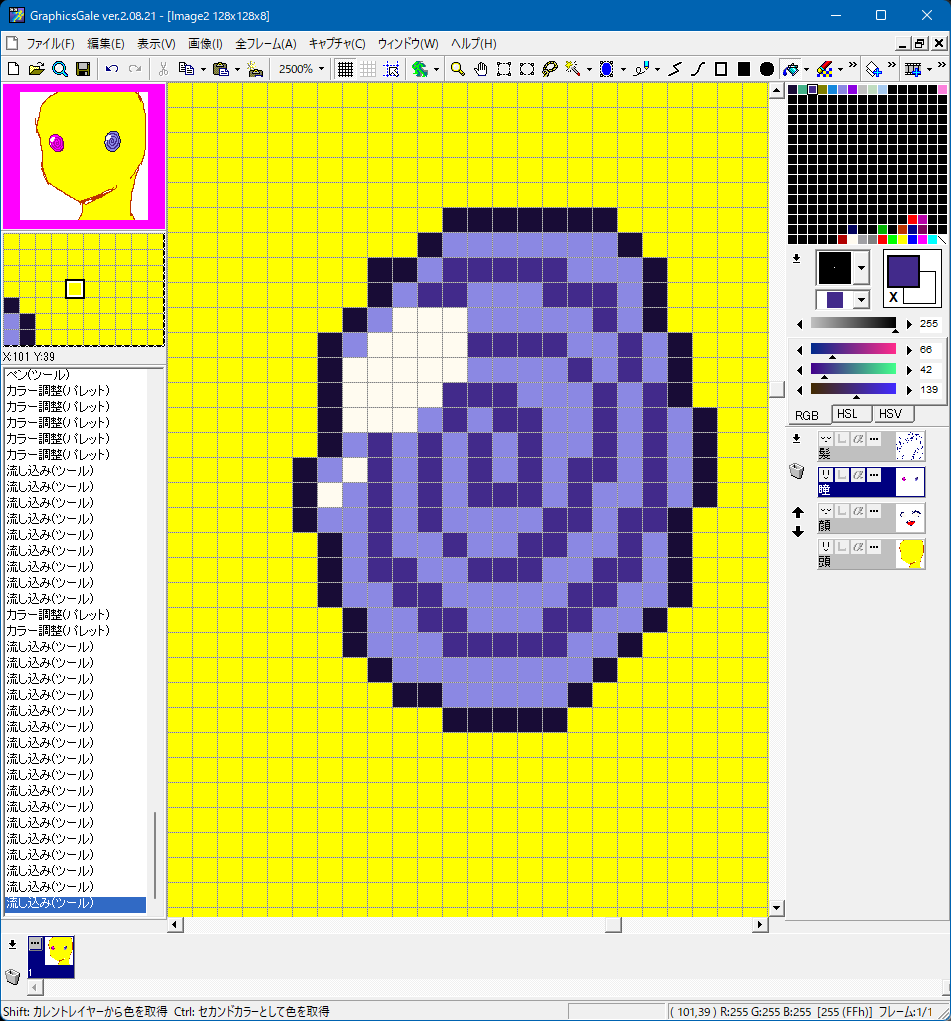951x1021 pixels.
Task: Toggle the pixel grid display icon
Action: [345, 69]
